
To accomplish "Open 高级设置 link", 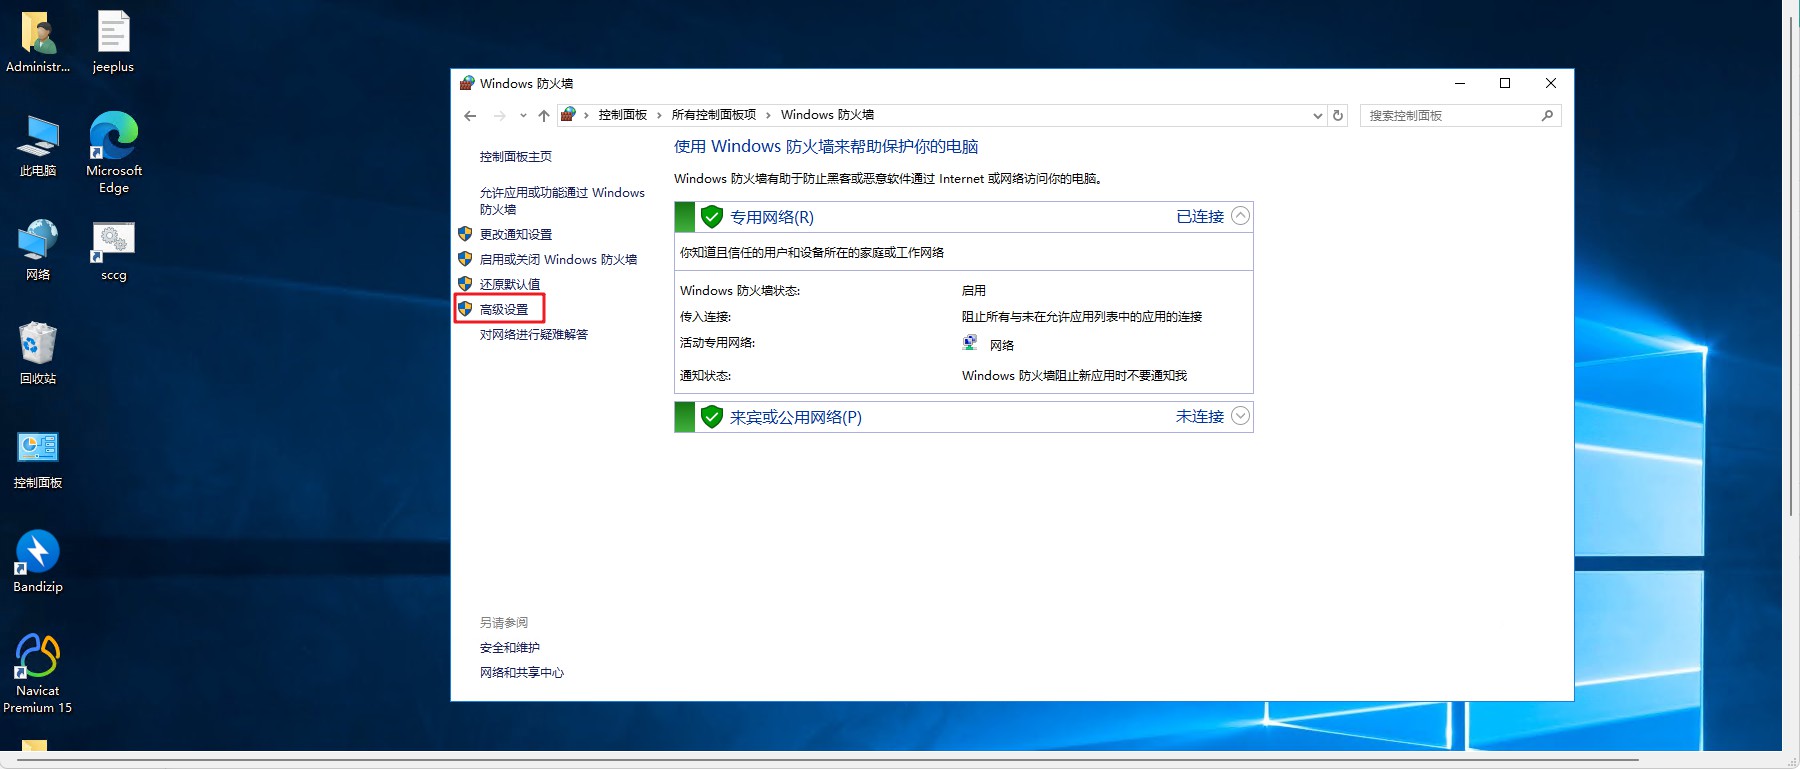I will pos(504,310).
